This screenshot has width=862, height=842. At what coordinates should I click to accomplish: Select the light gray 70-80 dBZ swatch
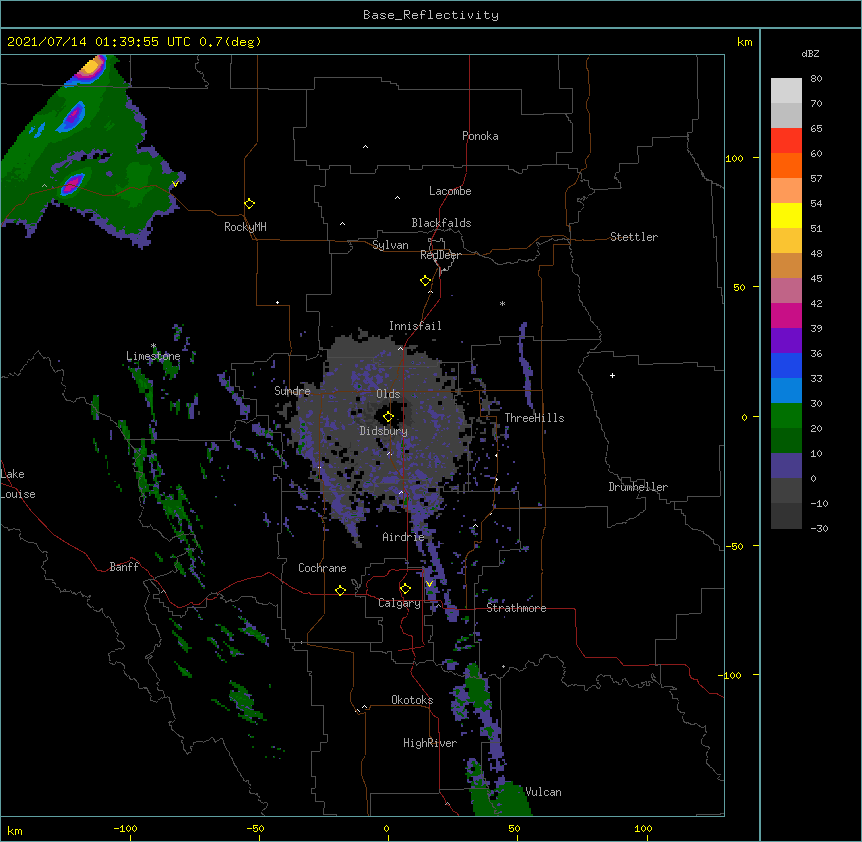(x=786, y=91)
